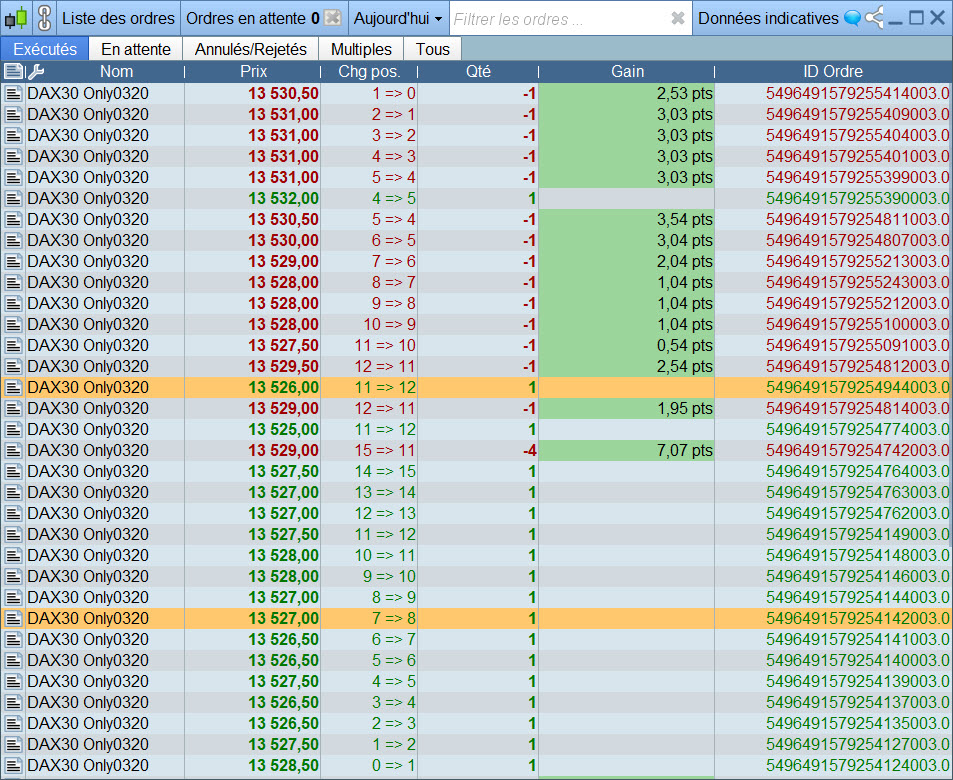Screen dimensions: 953x780
Task: Click the Liste des ordres button
Action: pos(118,18)
